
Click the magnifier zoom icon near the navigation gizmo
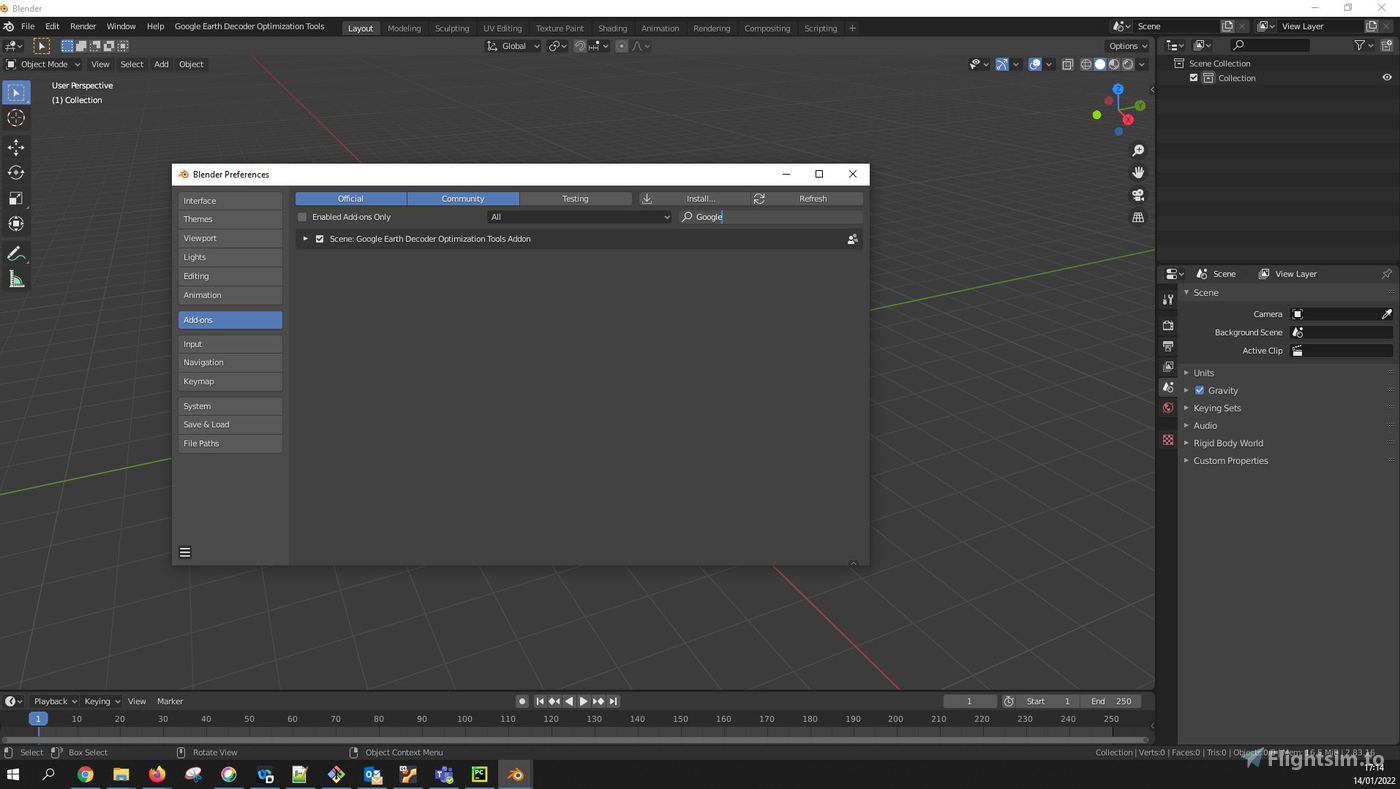(x=1138, y=150)
